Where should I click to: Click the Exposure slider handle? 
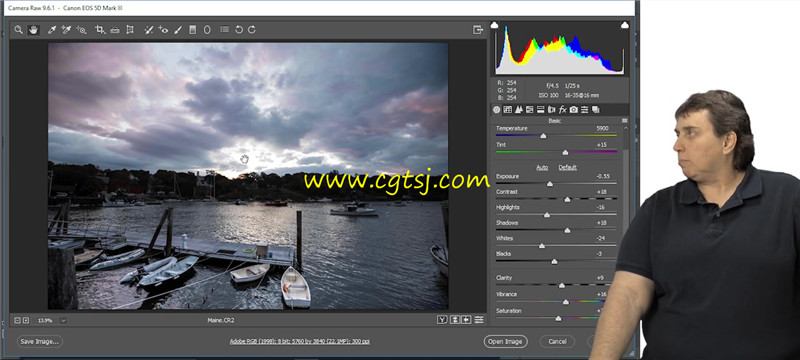click(549, 184)
